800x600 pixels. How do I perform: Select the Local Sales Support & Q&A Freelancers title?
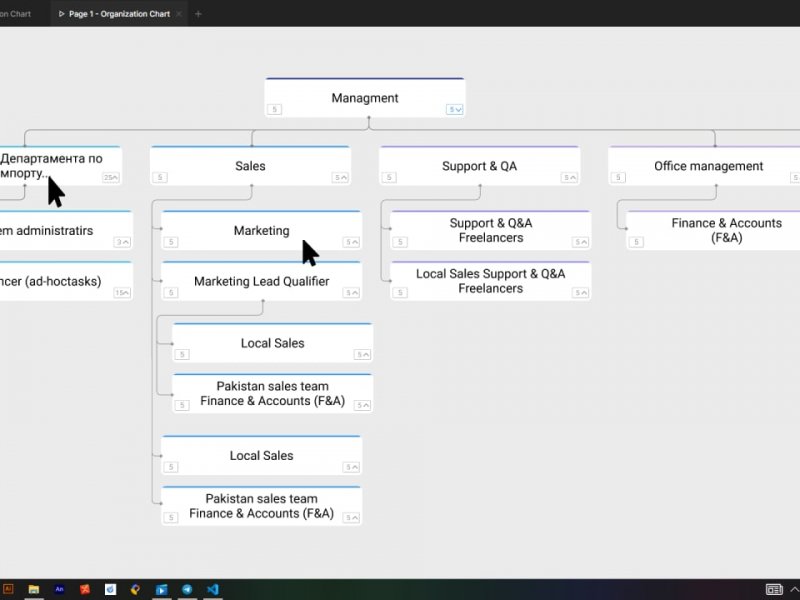tap(490, 281)
